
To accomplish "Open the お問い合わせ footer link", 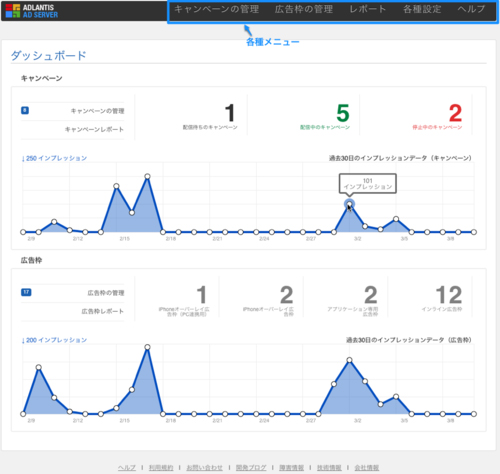I will [x=204, y=468].
